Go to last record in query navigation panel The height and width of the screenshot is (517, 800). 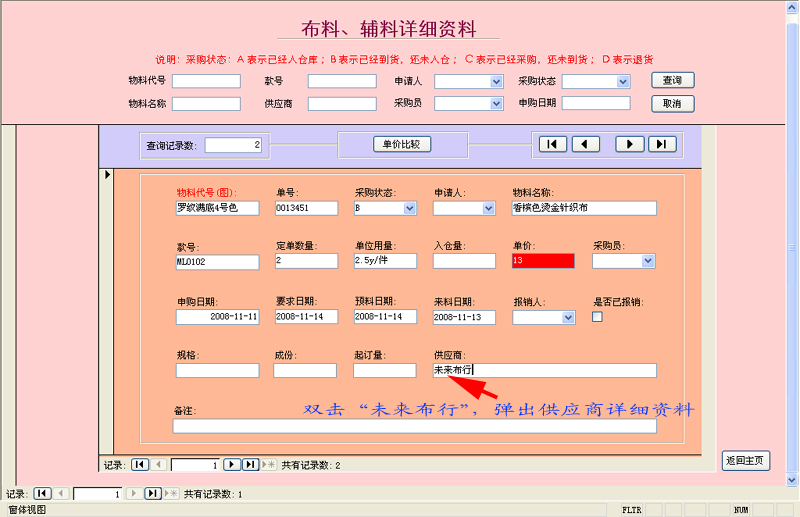(x=662, y=144)
